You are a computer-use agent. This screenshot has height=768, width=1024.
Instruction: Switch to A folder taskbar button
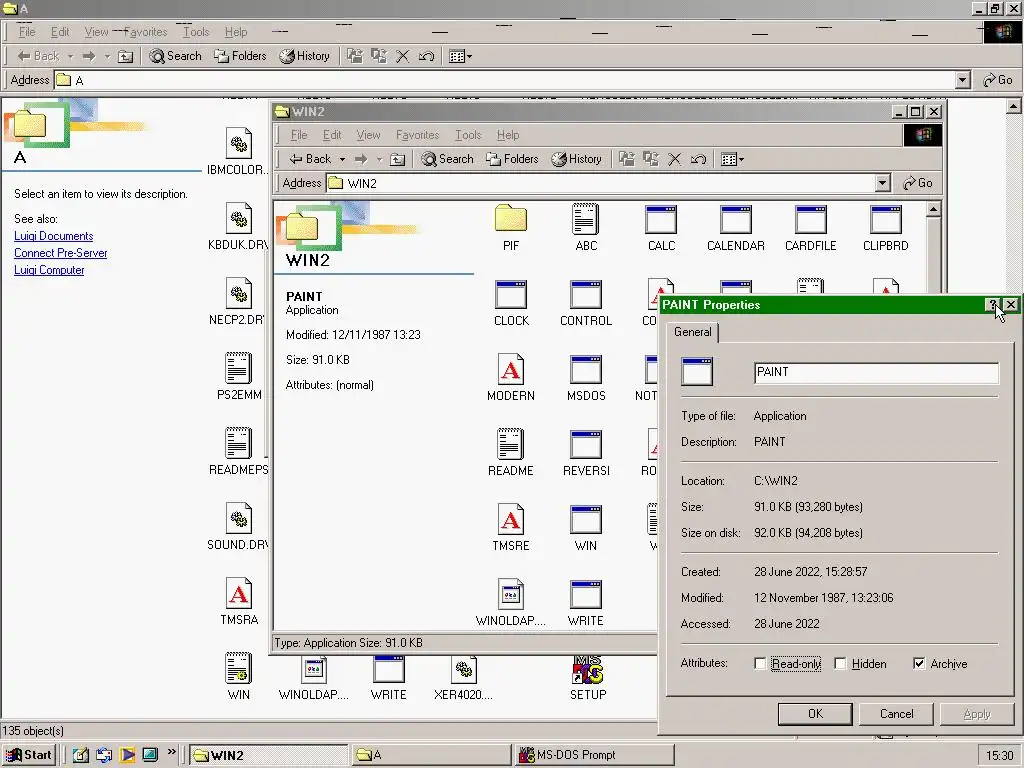431,755
